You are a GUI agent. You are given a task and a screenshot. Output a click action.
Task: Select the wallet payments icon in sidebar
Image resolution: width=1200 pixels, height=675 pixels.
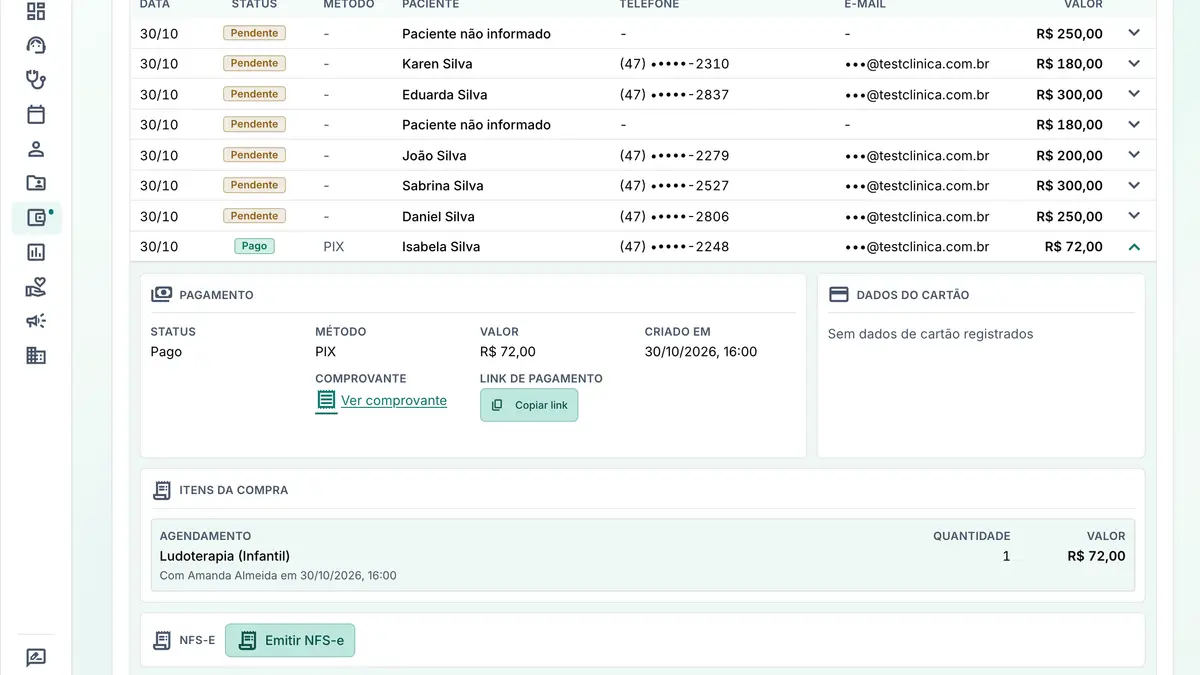point(36,218)
